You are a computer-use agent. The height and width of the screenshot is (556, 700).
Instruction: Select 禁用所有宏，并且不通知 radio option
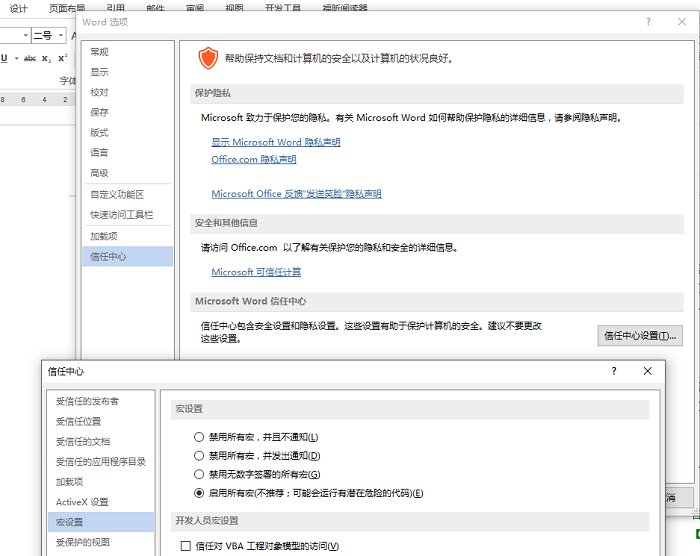(199, 437)
